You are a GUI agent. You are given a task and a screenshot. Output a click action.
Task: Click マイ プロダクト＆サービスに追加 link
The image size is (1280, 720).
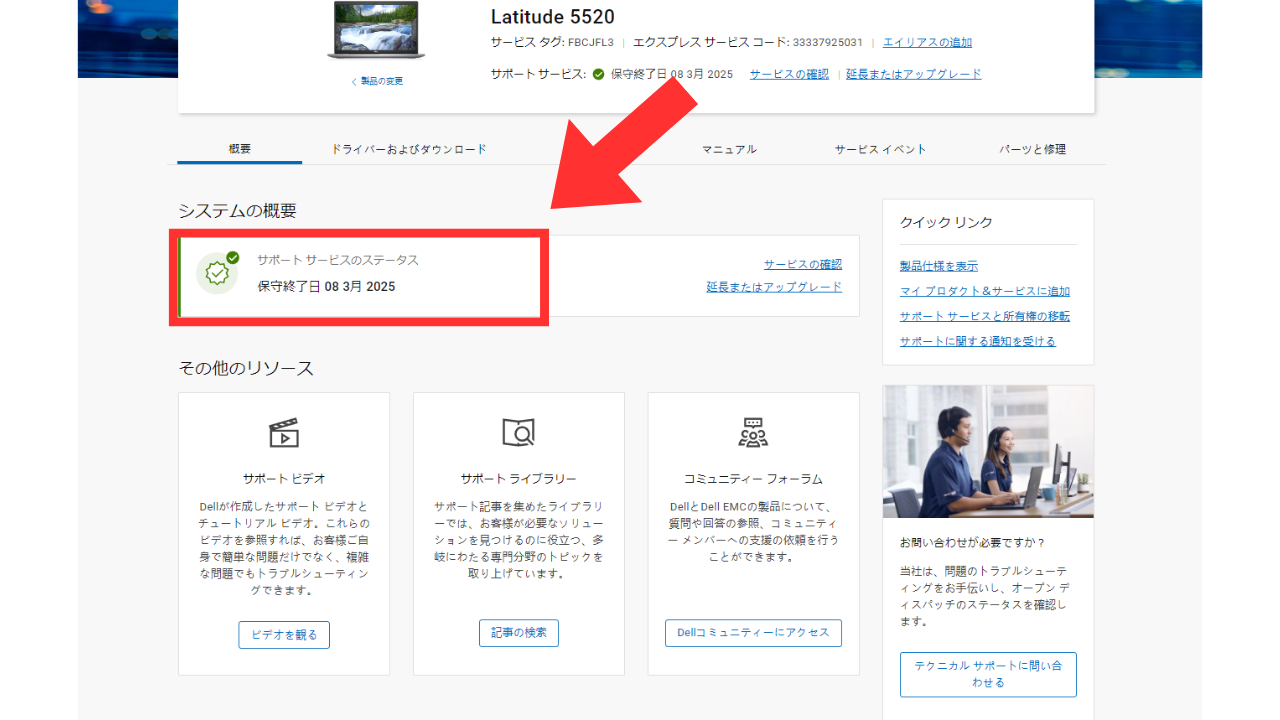(x=984, y=291)
